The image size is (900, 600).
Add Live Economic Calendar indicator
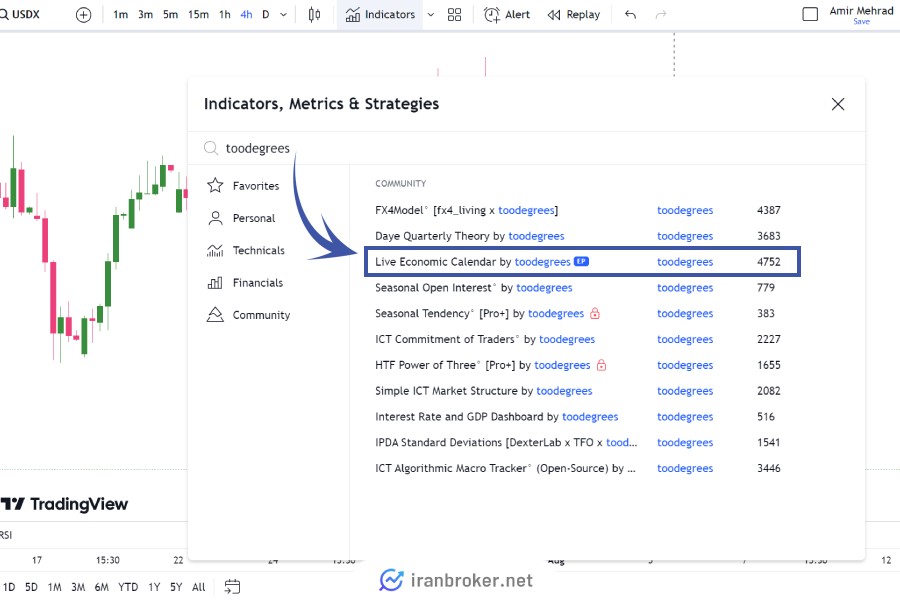coord(582,262)
